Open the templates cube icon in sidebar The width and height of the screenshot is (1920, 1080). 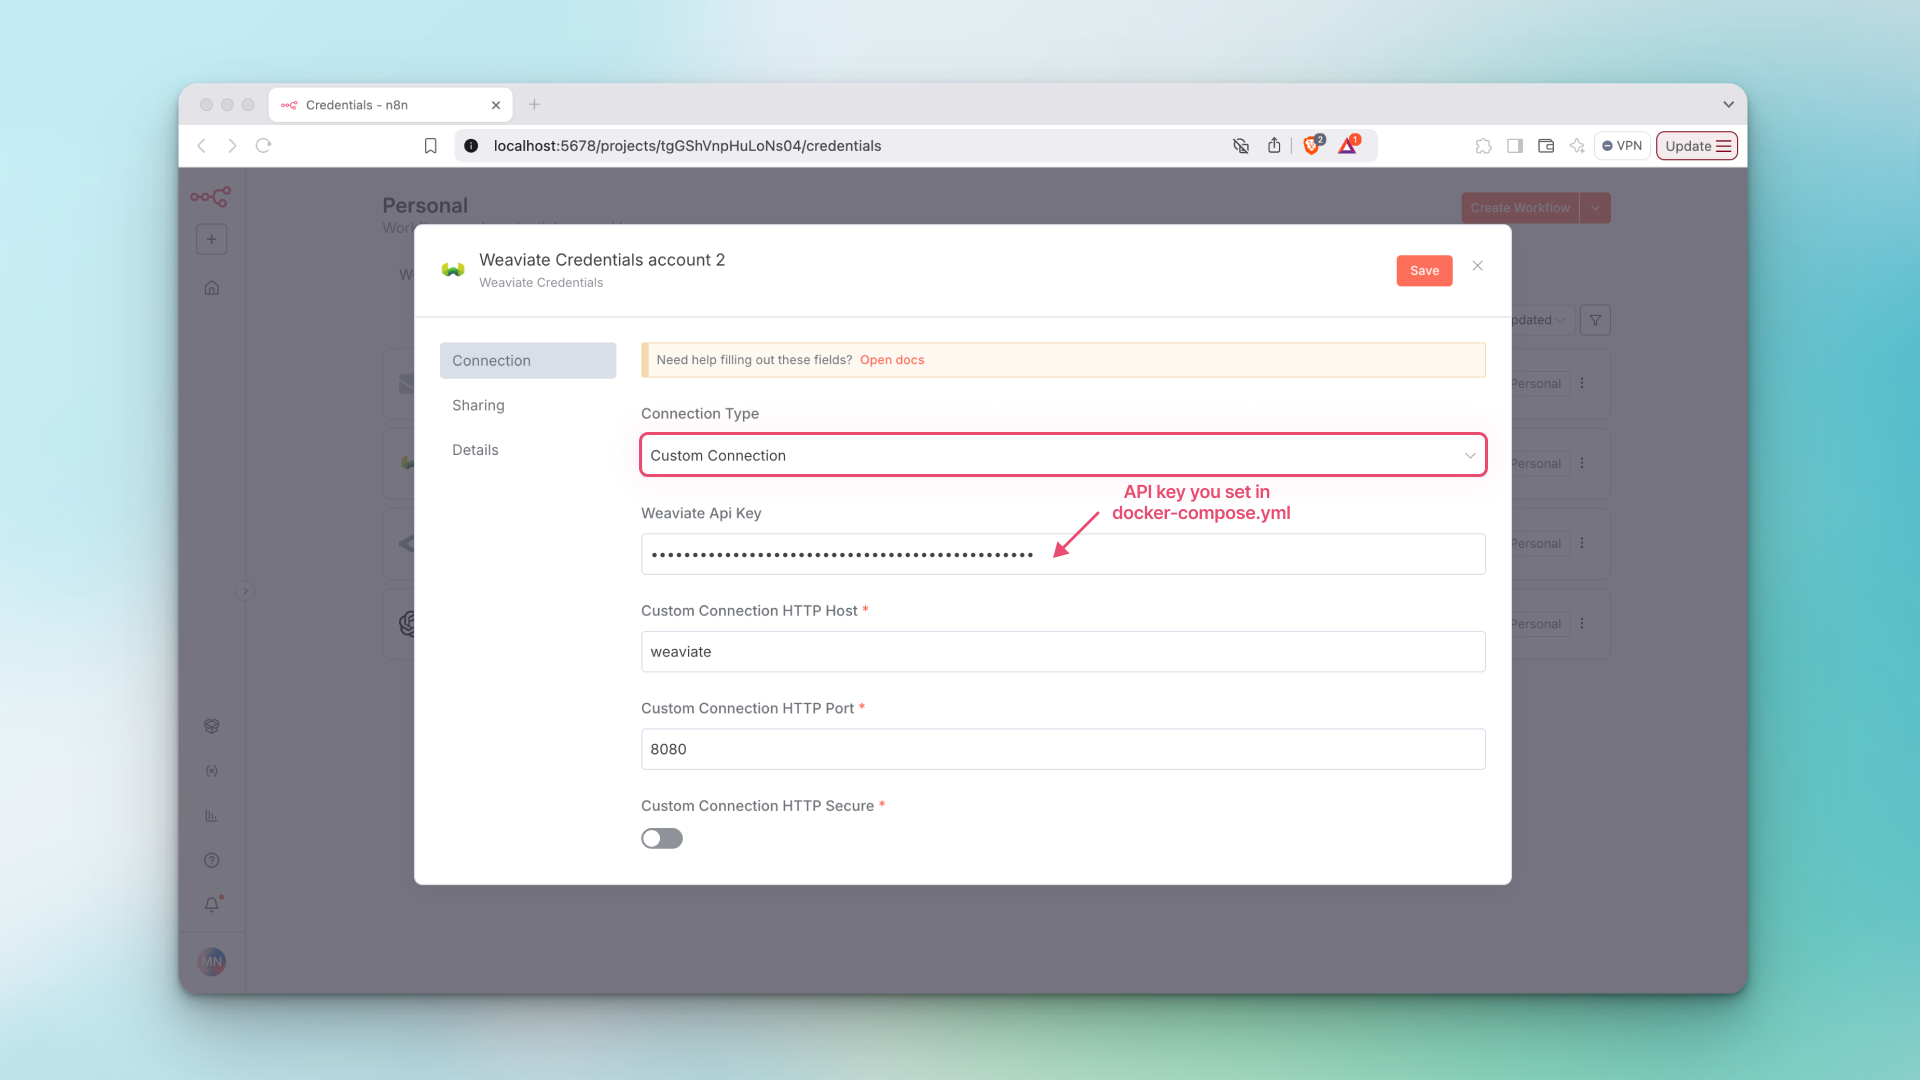(x=211, y=726)
